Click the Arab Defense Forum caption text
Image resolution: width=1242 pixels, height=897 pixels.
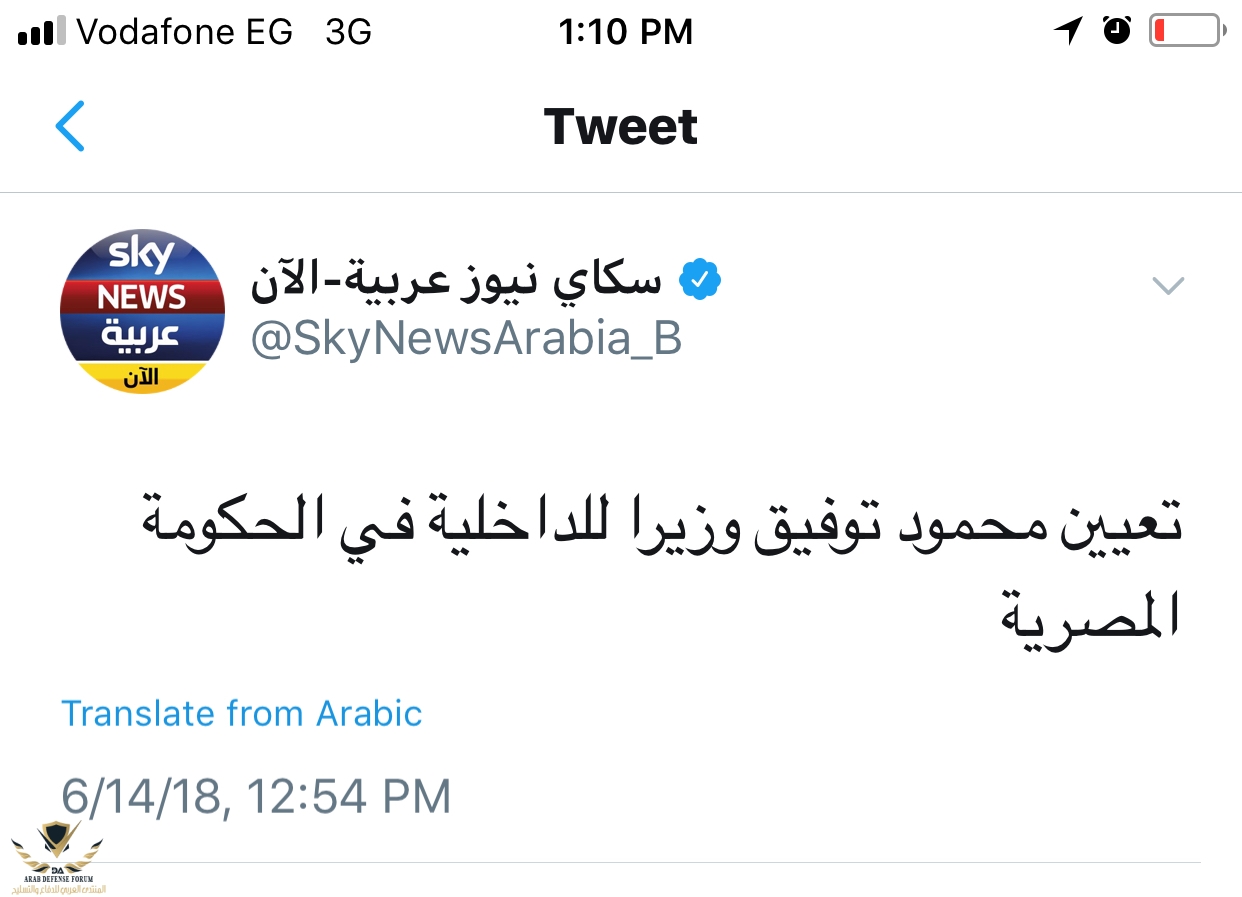click(x=58, y=884)
